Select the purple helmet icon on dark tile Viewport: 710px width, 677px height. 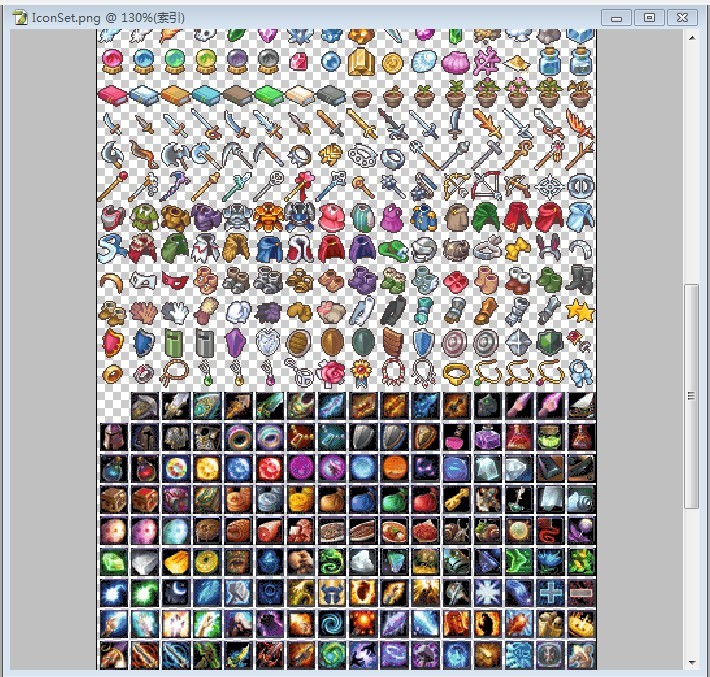pos(114,437)
